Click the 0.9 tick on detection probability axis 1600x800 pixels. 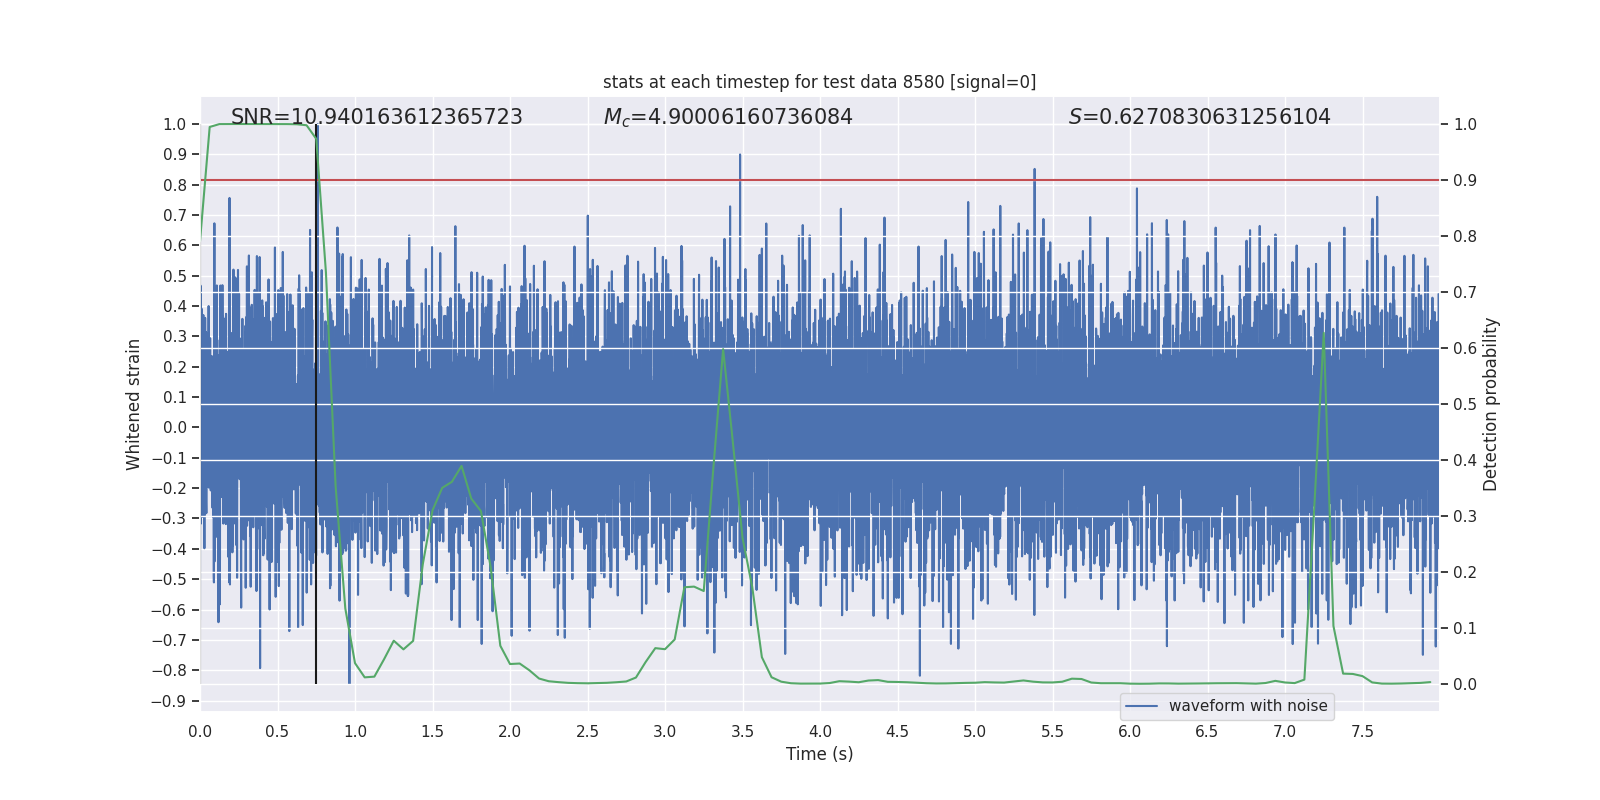click(x=1465, y=181)
